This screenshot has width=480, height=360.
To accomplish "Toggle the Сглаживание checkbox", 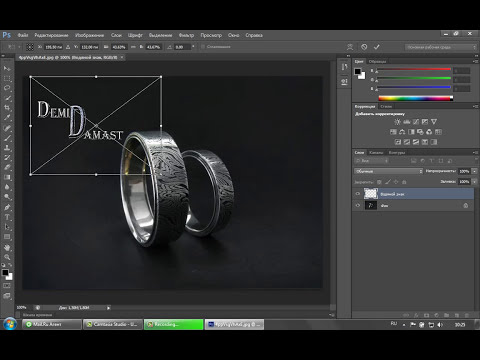I will (x=202, y=47).
